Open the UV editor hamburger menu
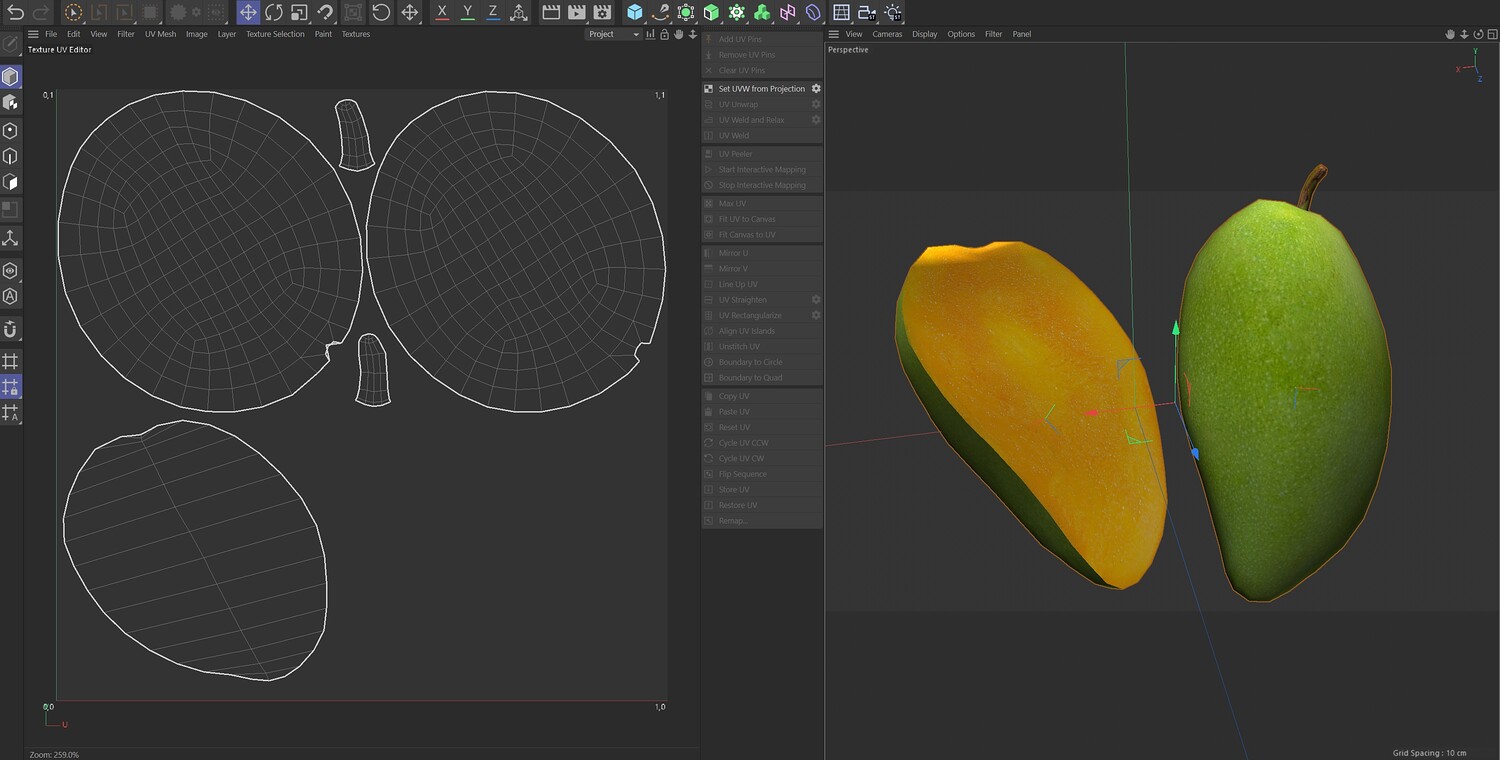This screenshot has height=760, width=1500. [x=33, y=34]
